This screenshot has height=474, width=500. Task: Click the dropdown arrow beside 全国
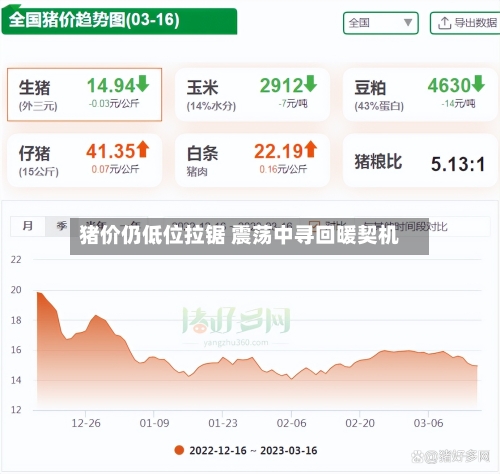[408, 23]
